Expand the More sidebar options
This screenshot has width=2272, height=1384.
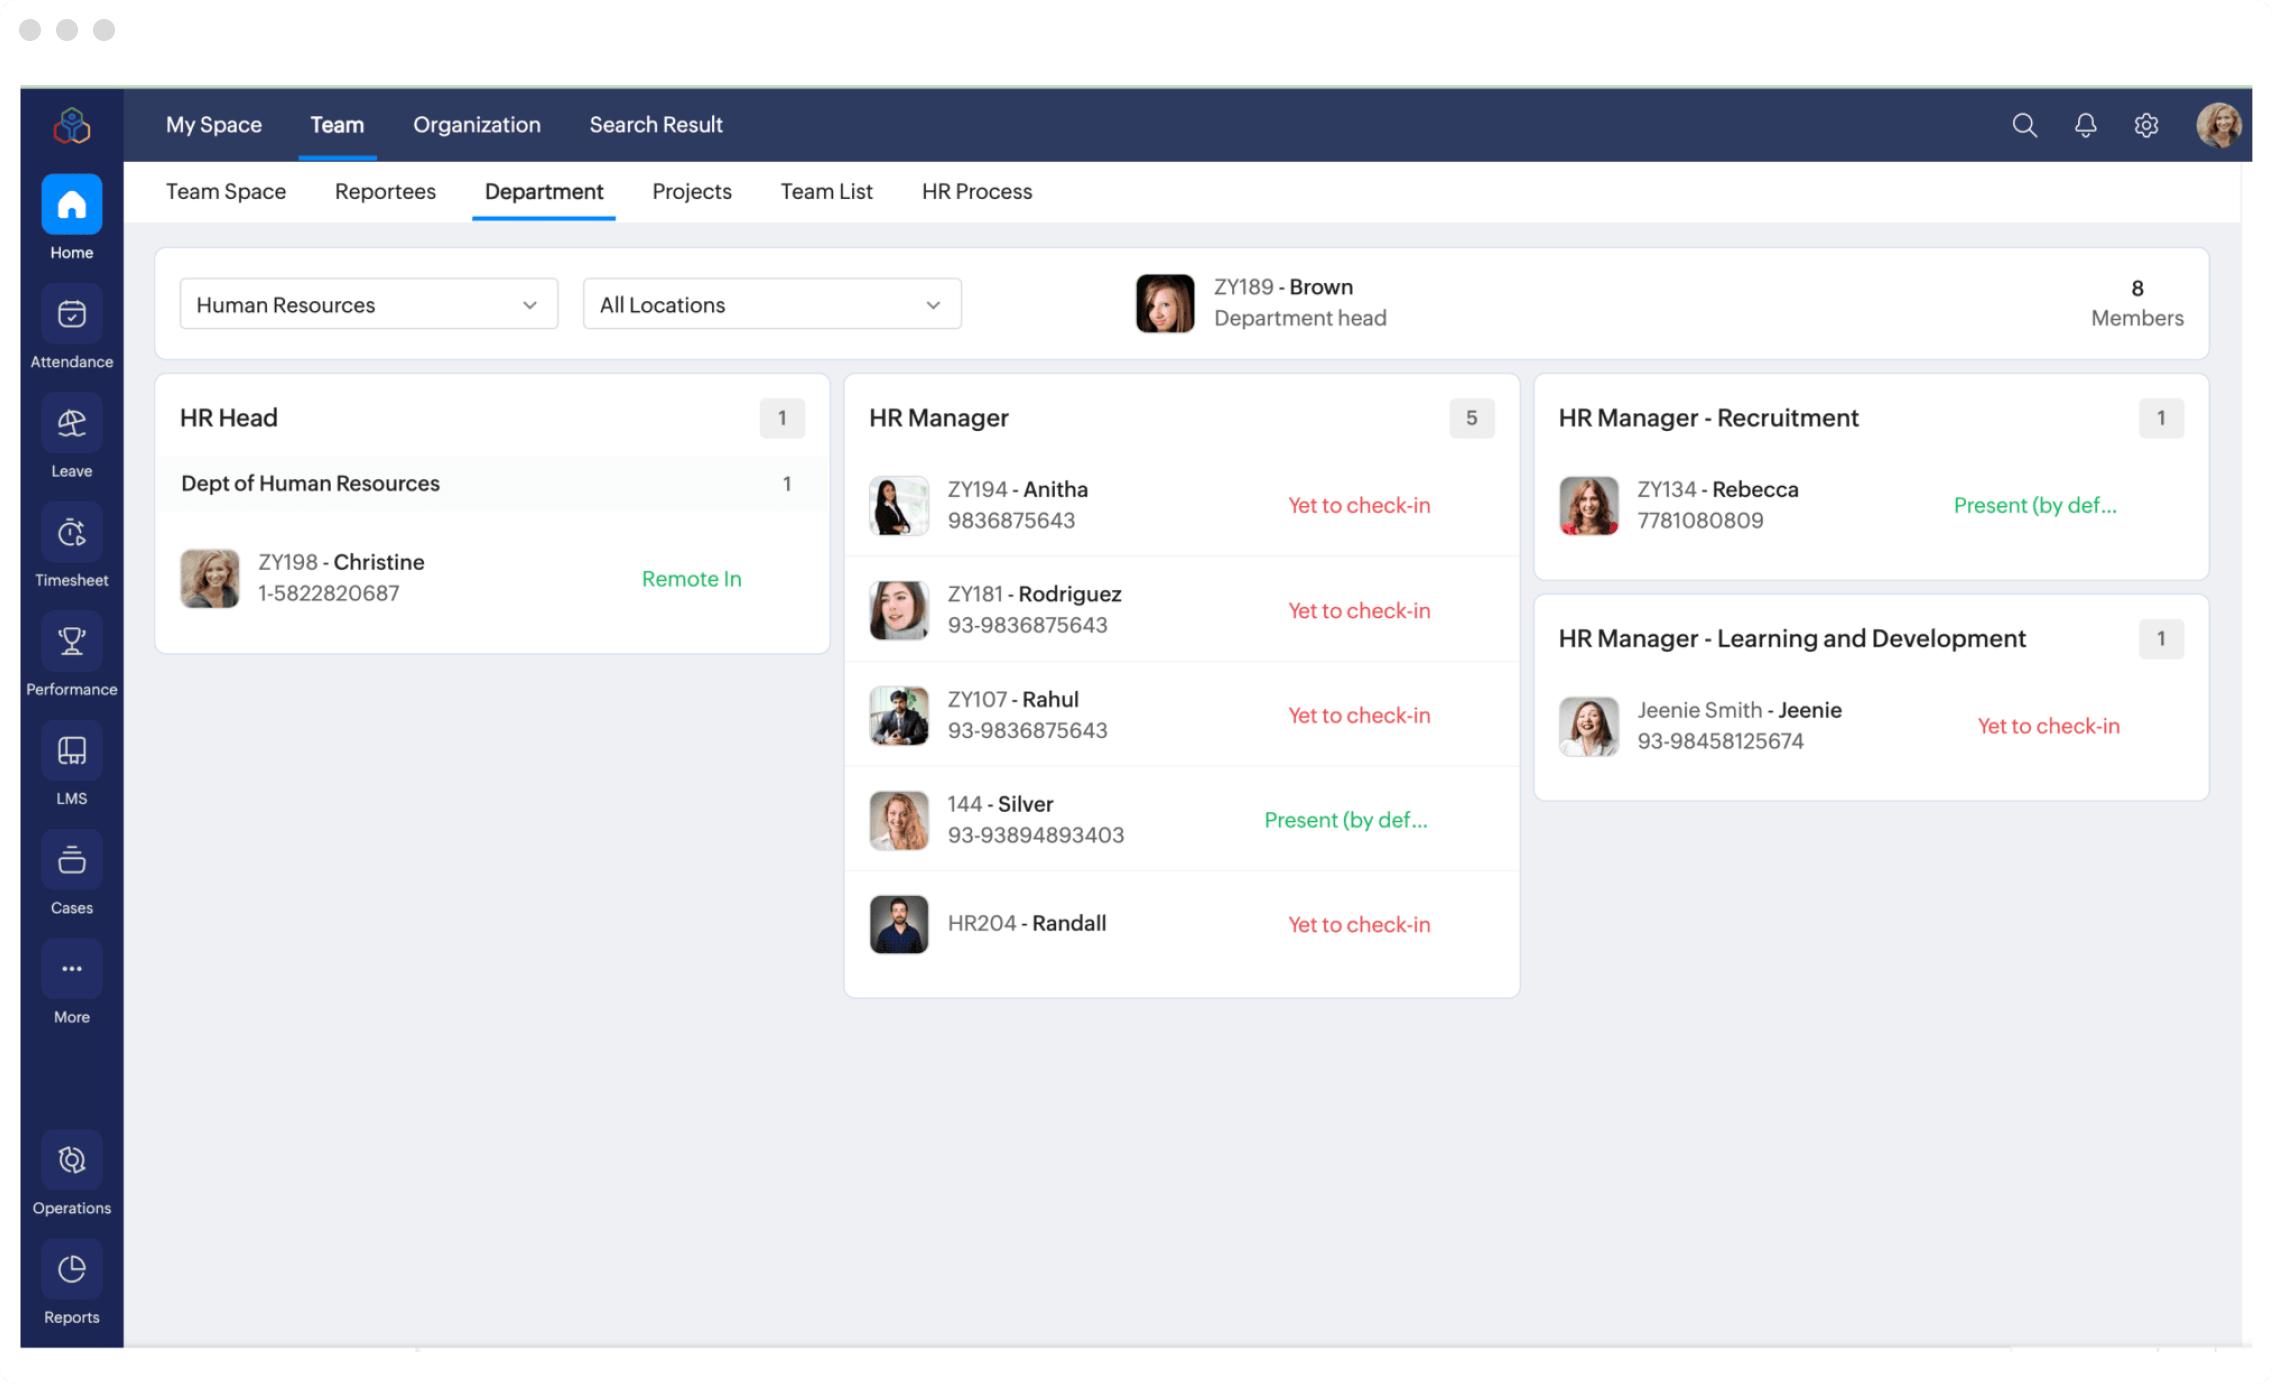(71, 969)
